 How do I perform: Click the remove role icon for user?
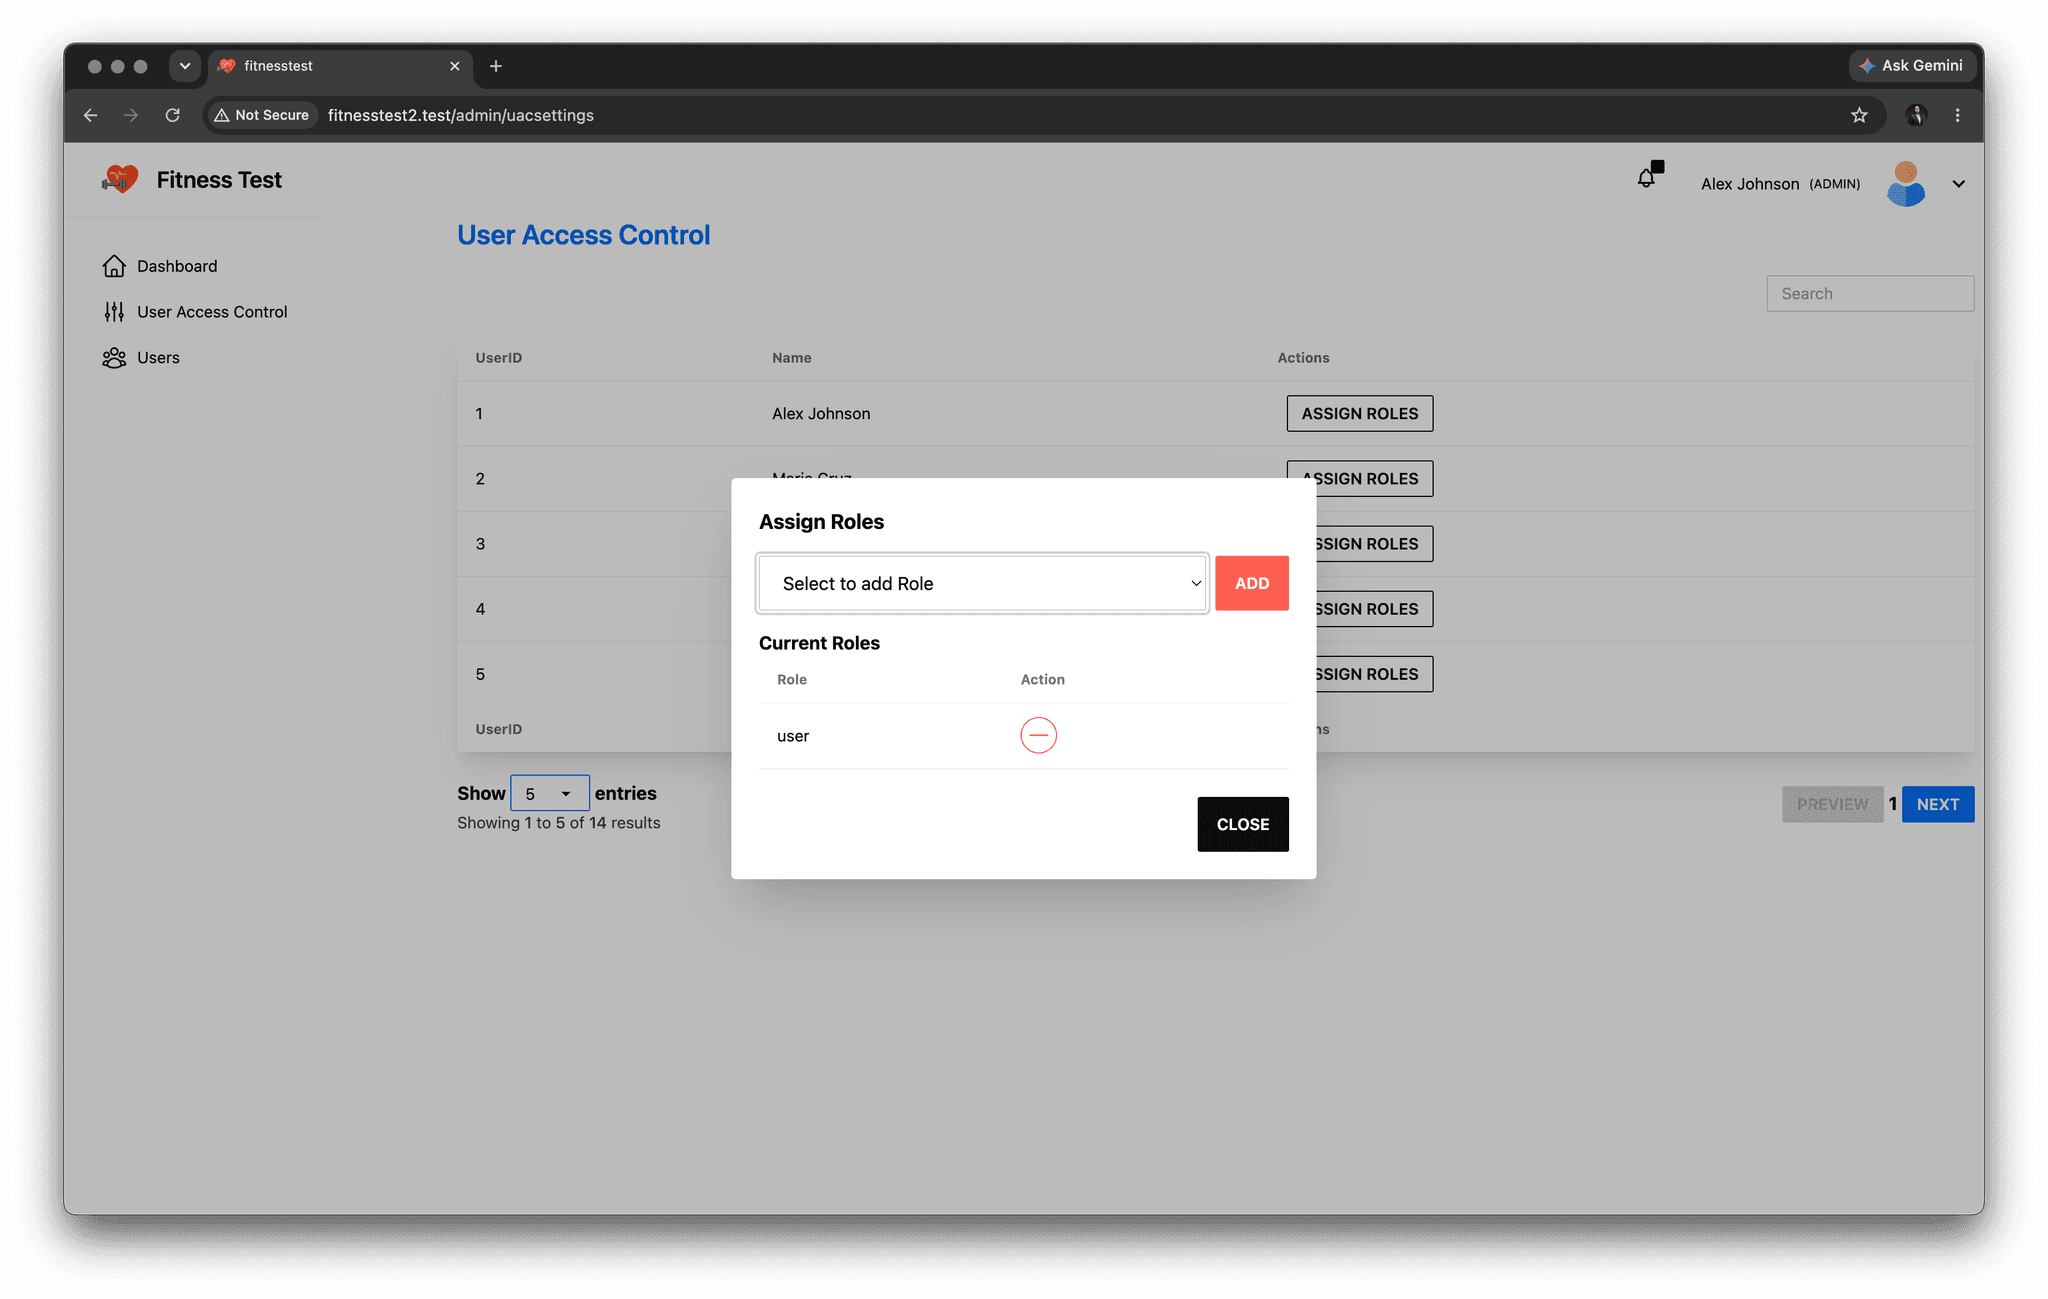pos(1038,735)
